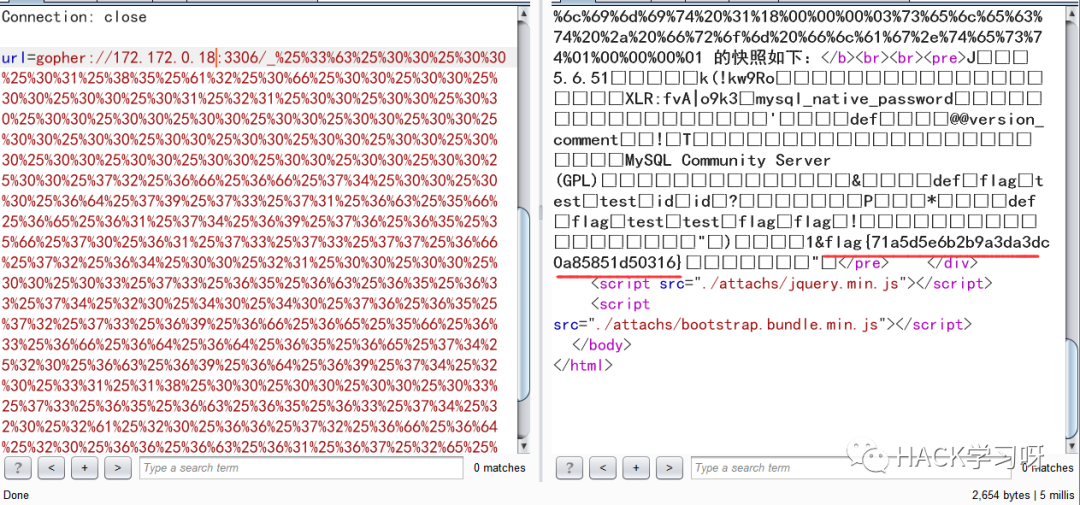Screen dimensions: 1080x505
Task: Focus the request panel search term field
Action: point(301,468)
